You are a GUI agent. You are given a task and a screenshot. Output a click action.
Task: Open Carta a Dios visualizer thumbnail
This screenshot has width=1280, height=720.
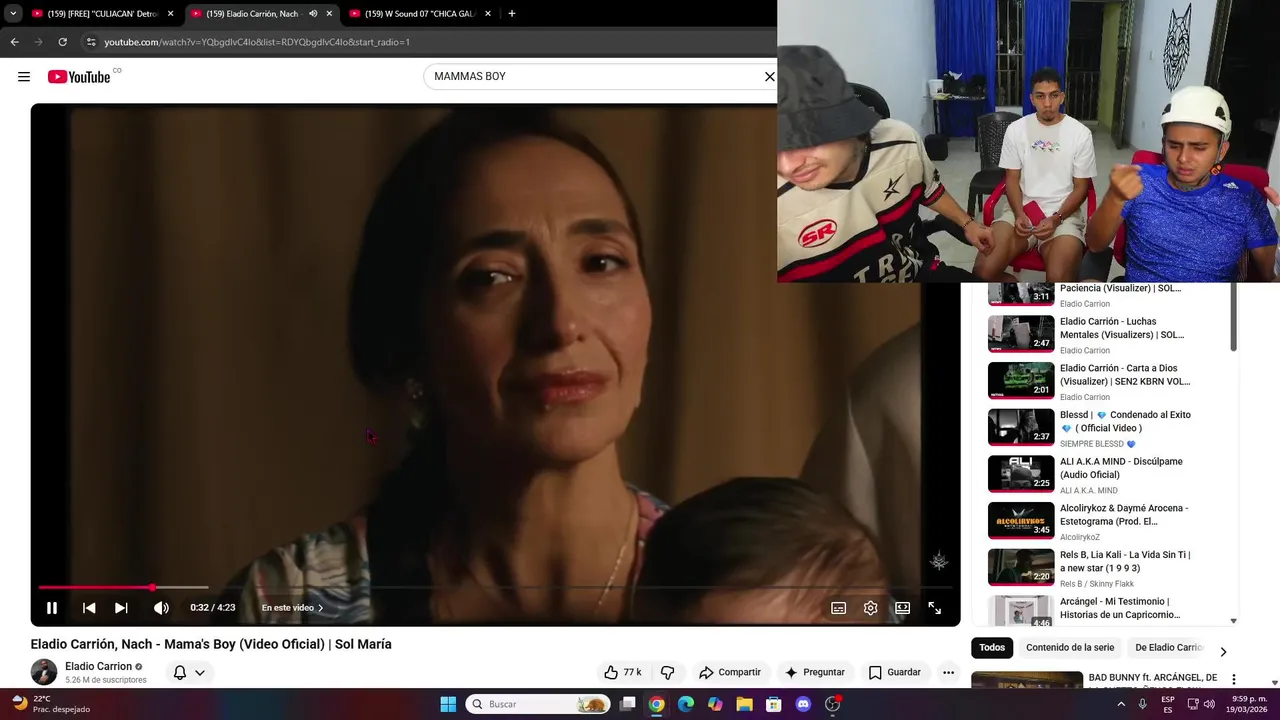coord(1021,380)
